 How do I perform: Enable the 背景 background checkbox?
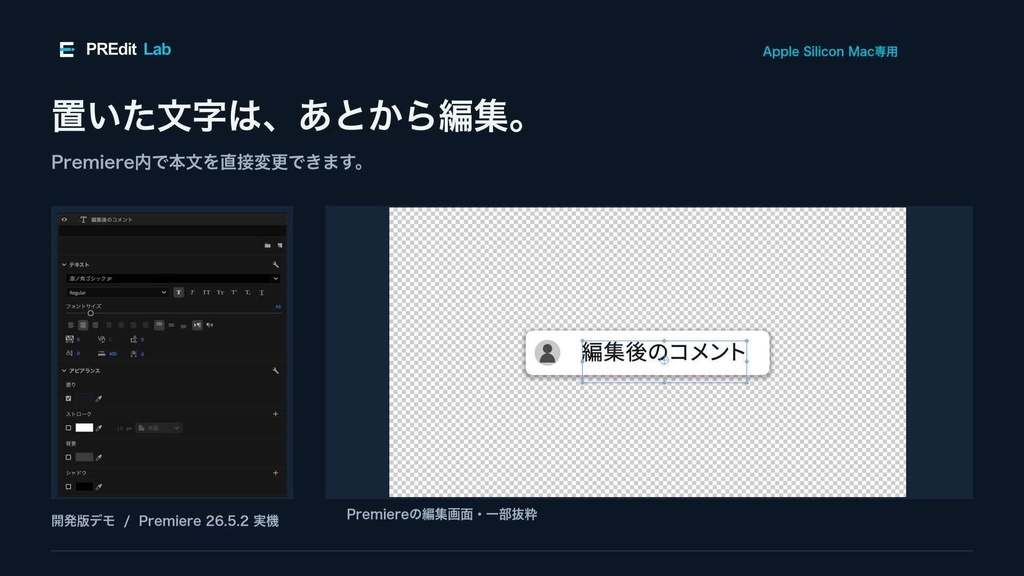tap(69, 457)
